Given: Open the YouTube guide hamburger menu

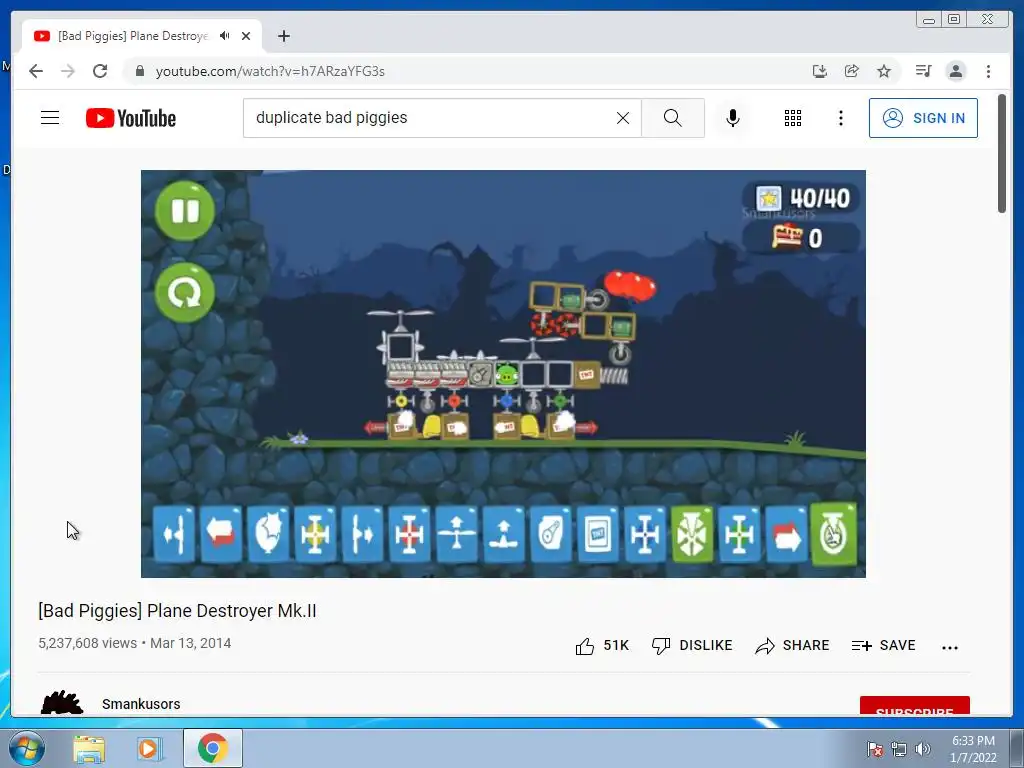Looking at the screenshot, I should 50,118.
